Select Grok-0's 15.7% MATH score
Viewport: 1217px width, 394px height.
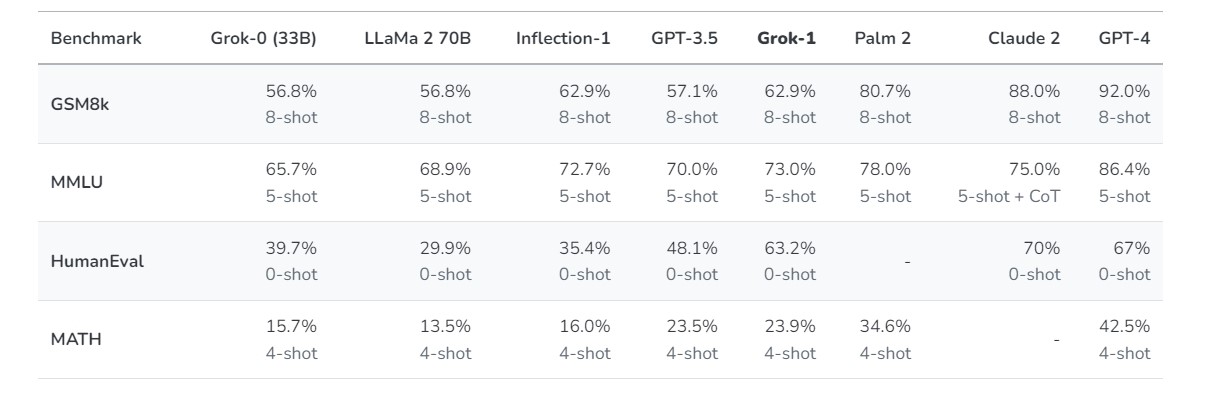tap(292, 327)
